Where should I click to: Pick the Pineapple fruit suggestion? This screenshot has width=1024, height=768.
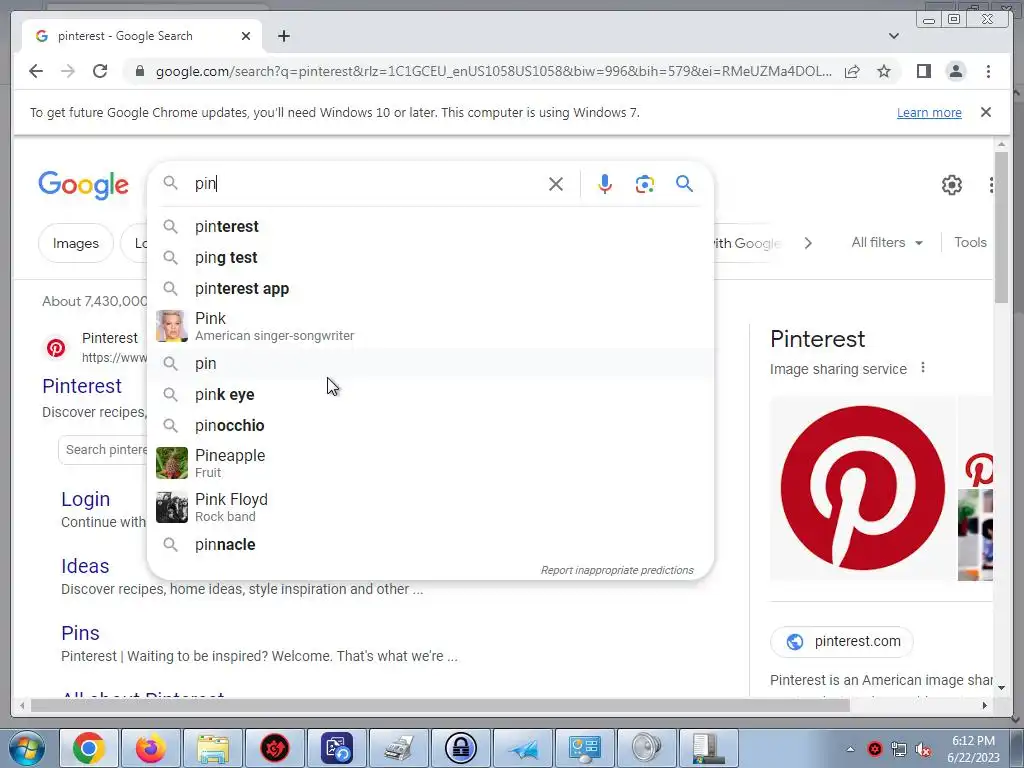pos(431,463)
